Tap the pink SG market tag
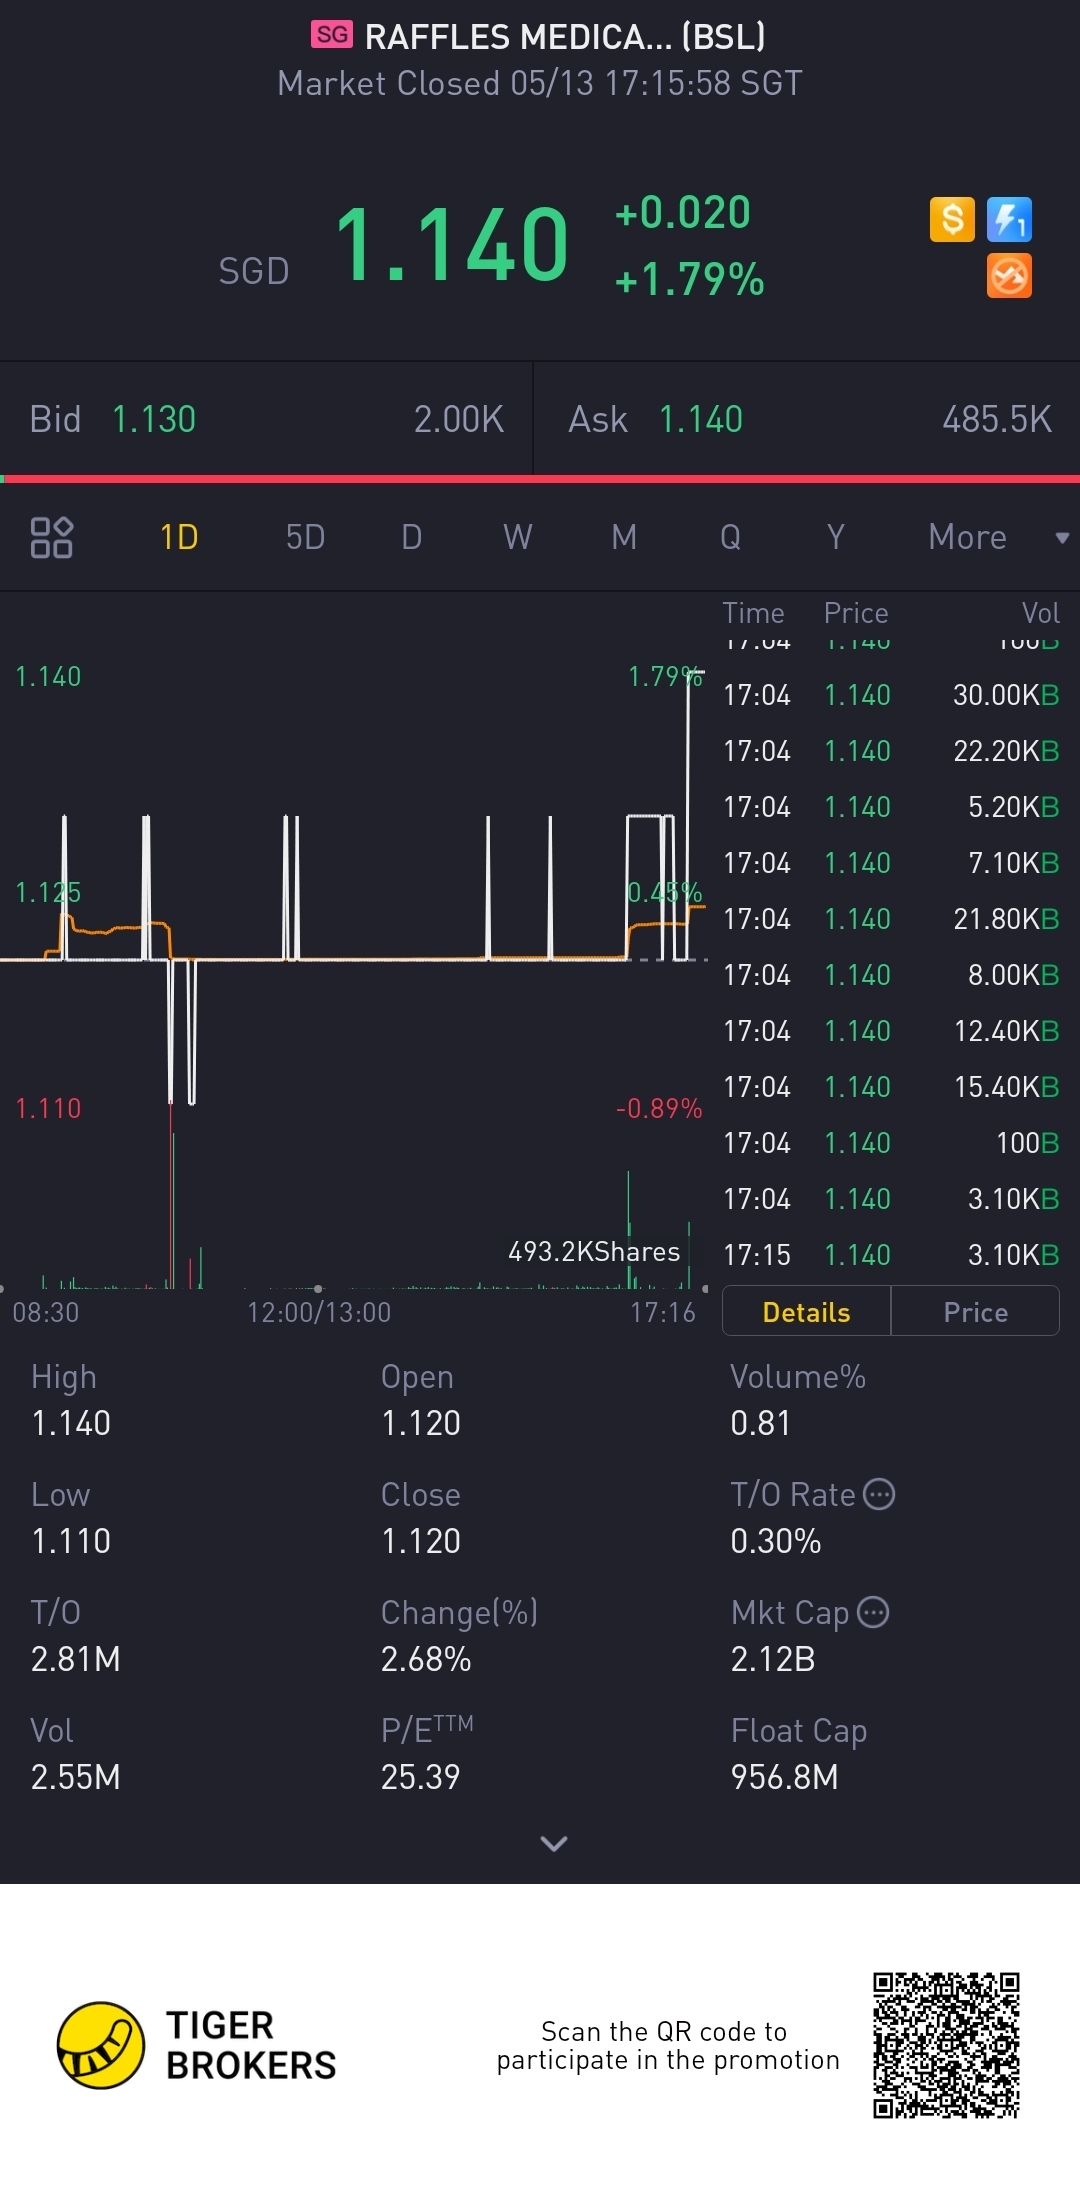The width and height of the screenshot is (1080, 2207). coord(332,35)
